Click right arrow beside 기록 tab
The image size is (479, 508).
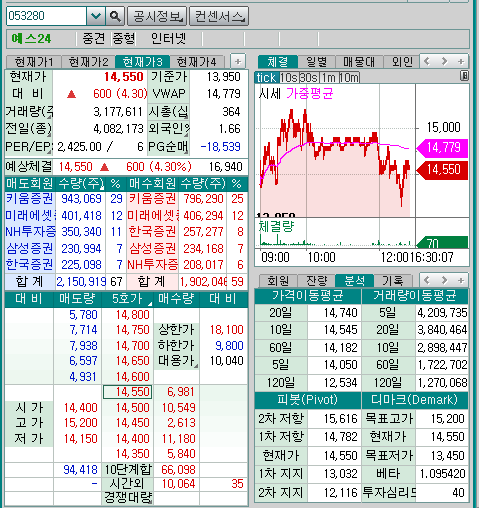(x=444, y=280)
